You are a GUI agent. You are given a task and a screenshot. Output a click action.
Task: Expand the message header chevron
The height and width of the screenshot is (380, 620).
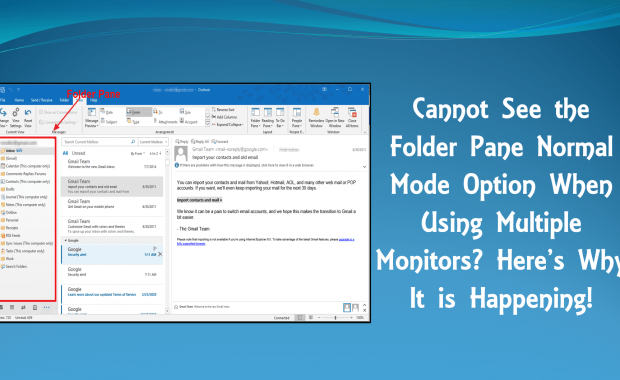[x=364, y=167]
